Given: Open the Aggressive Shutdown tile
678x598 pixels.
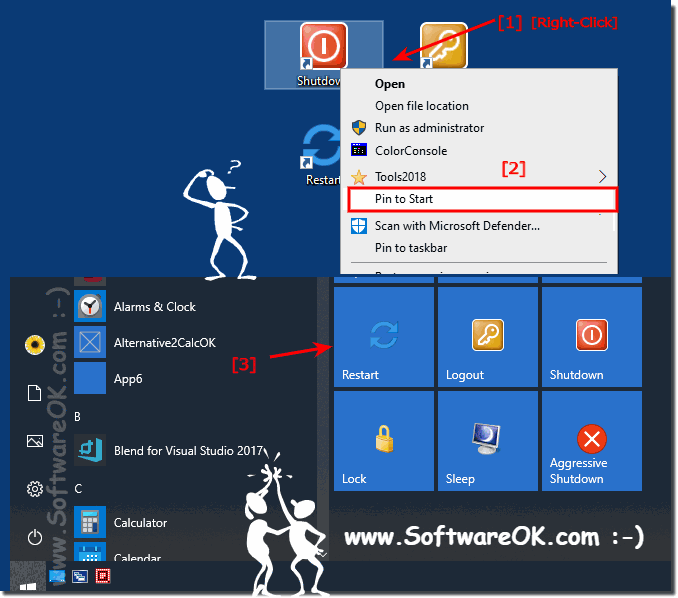Looking at the screenshot, I should click(x=592, y=441).
